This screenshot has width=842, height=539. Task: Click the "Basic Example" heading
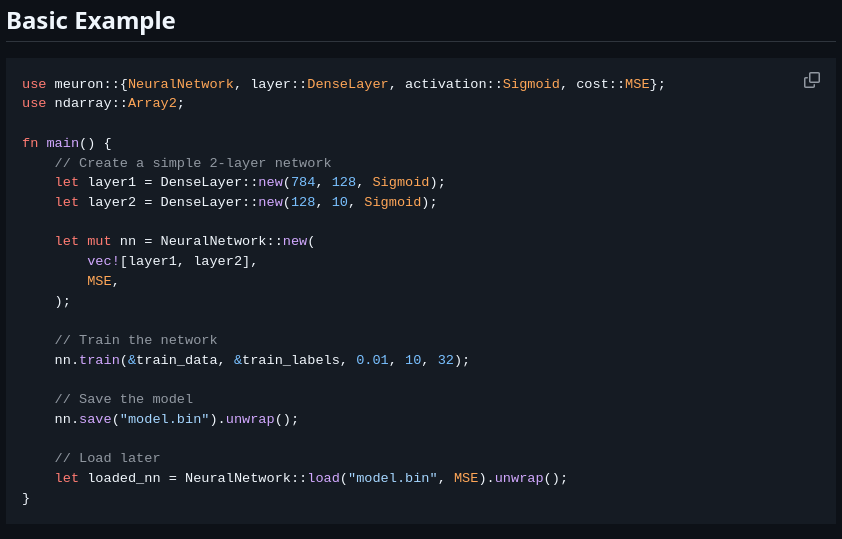pos(91,21)
